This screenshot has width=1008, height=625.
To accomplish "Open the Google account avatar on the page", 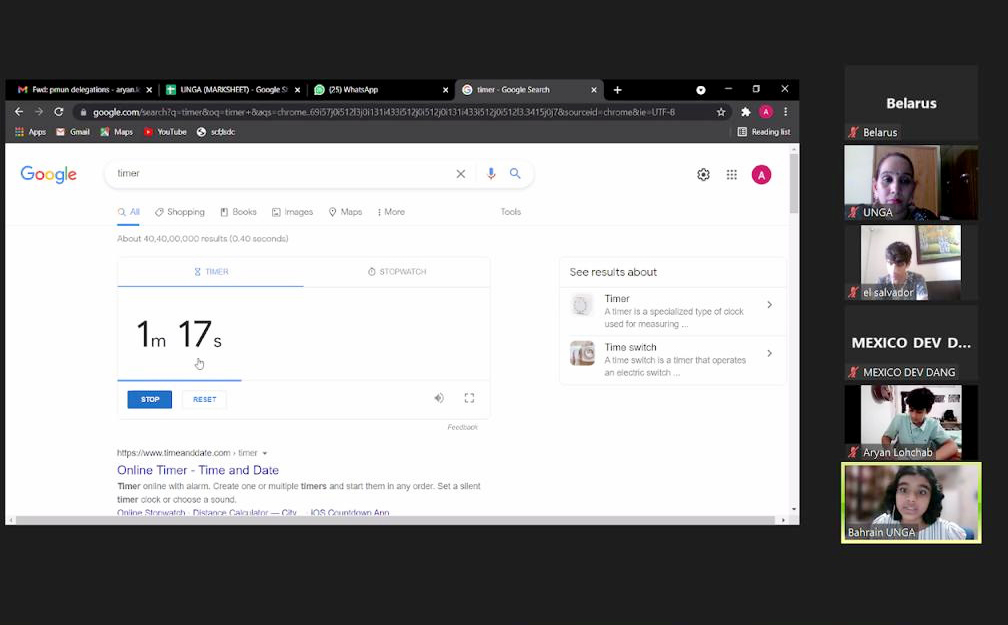I will click(x=761, y=175).
